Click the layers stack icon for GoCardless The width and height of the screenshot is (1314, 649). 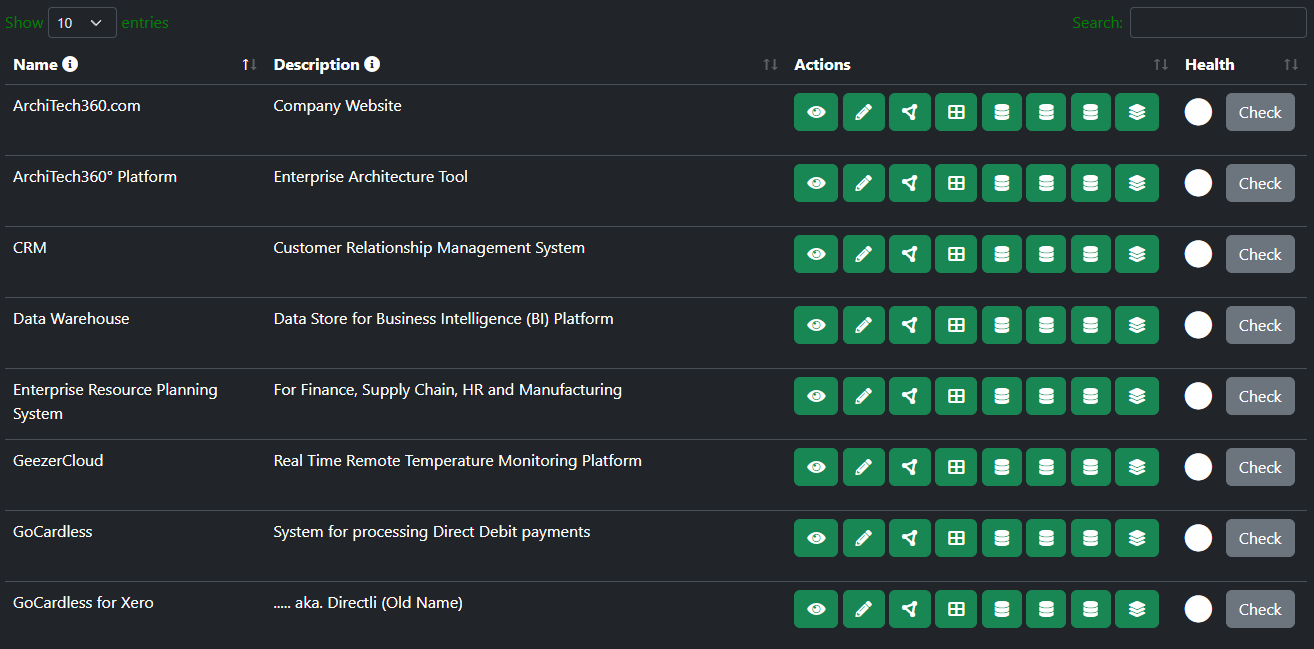click(1136, 538)
